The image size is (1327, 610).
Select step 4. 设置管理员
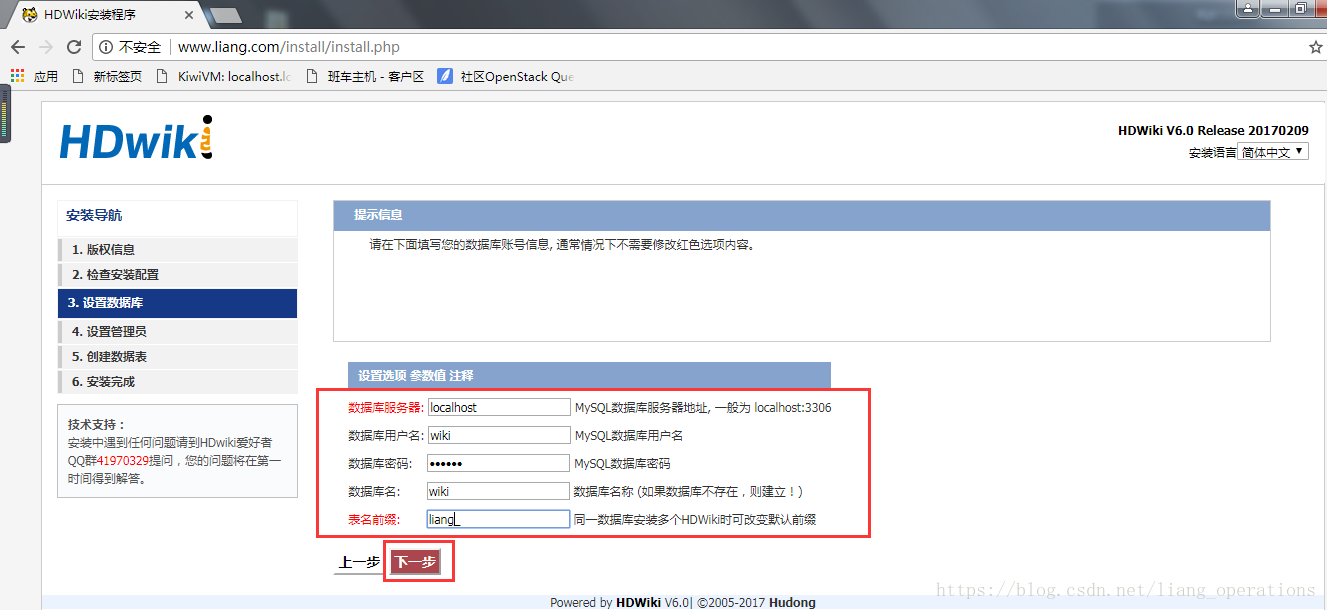[x=178, y=331]
